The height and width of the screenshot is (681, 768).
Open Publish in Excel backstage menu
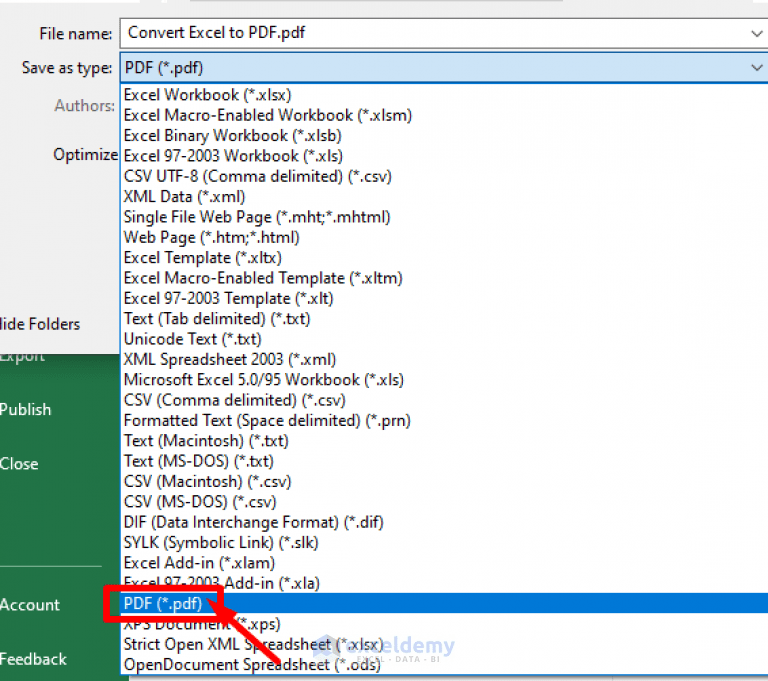click(x=25, y=409)
